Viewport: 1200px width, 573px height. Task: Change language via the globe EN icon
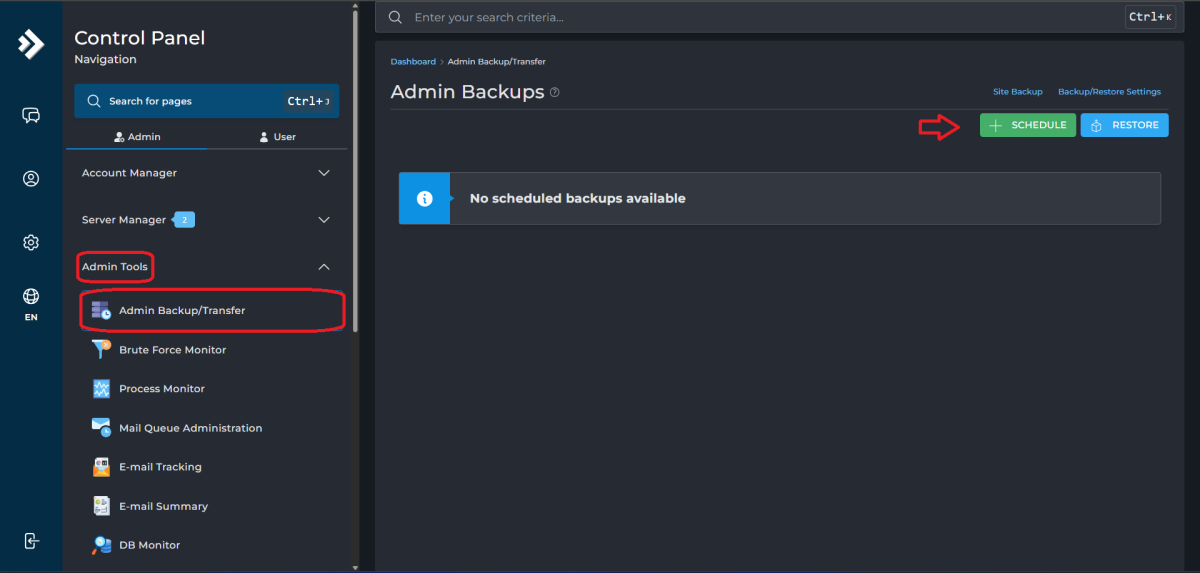point(31,303)
